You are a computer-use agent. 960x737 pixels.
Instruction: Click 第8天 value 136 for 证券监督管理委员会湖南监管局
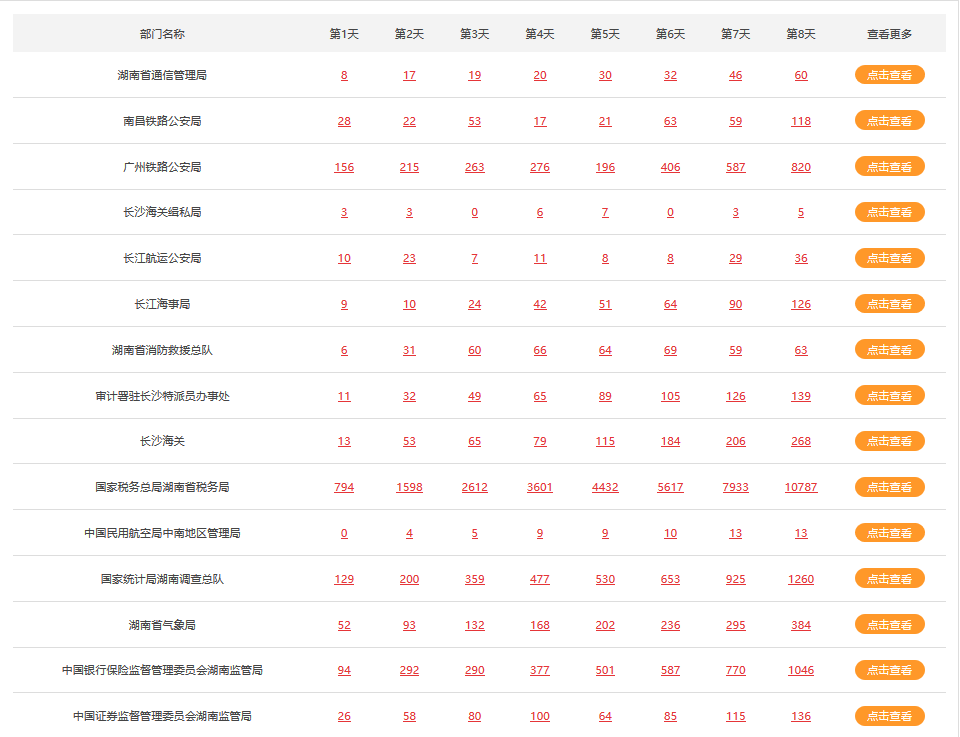coord(801,716)
